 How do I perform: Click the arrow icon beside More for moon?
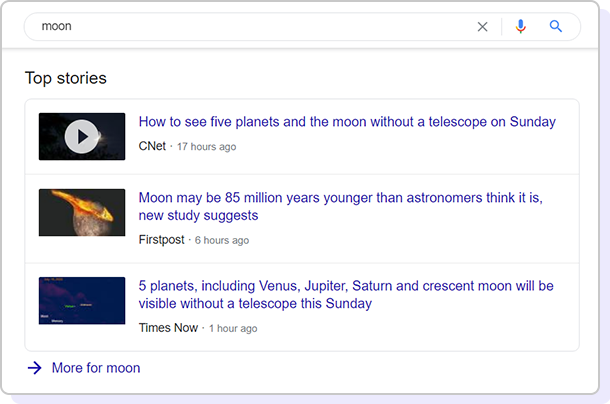[35, 368]
